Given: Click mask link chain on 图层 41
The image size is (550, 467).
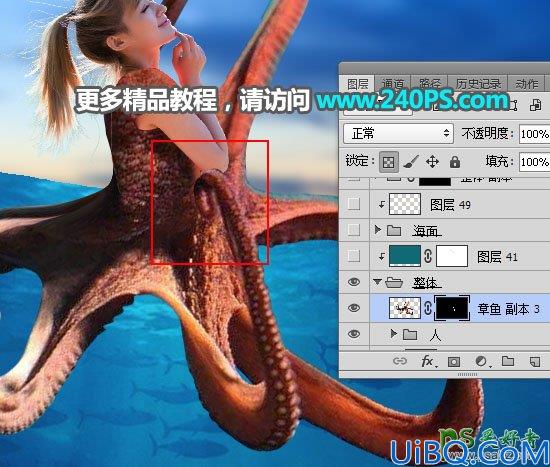Looking at the screenshot, I should [428, 256].
